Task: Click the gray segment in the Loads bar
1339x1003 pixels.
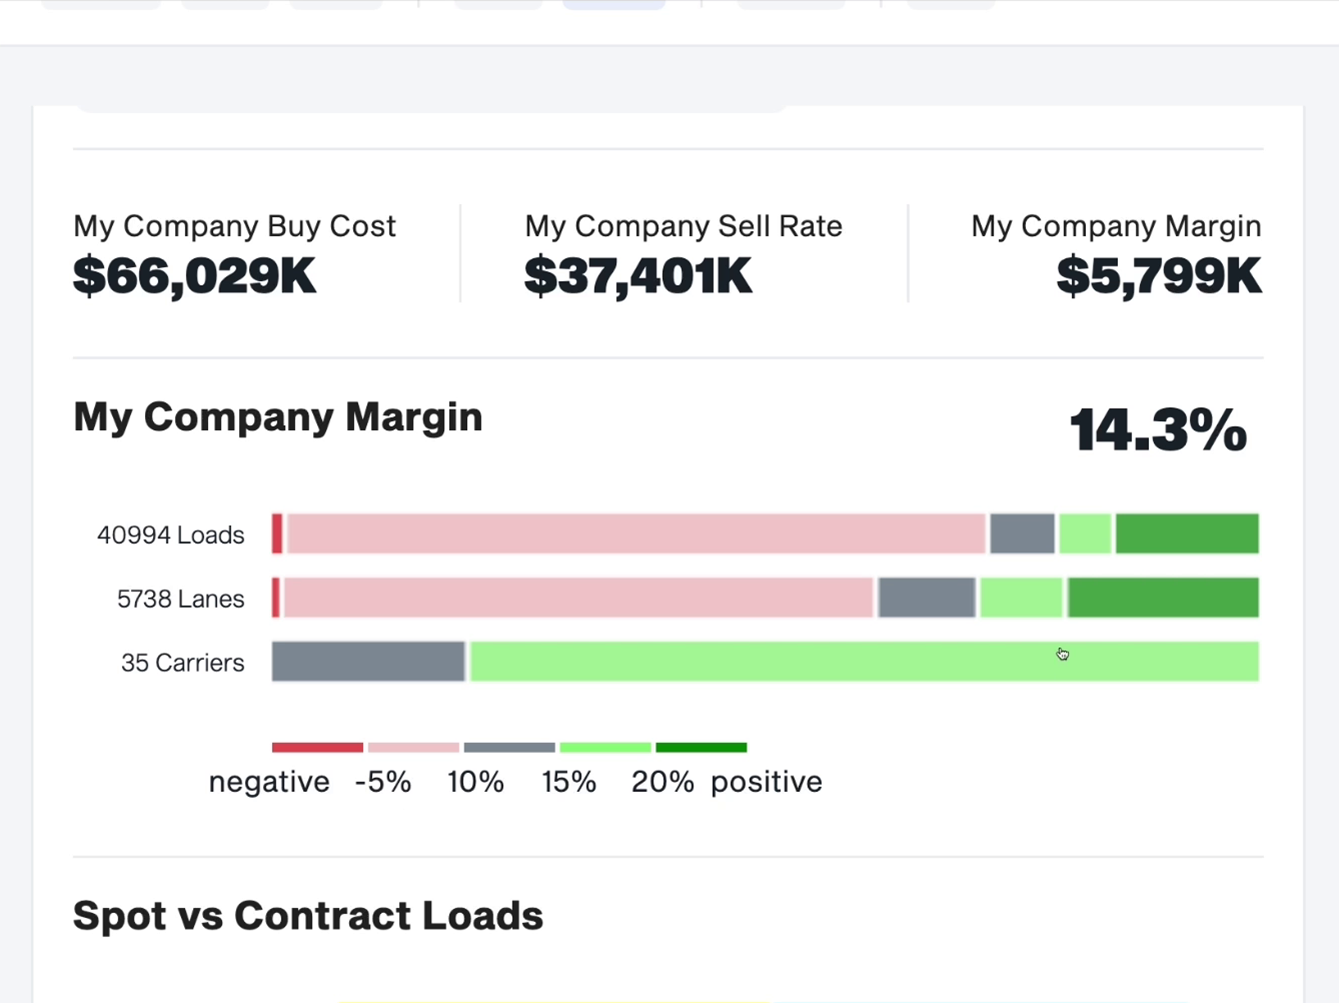Action: [x=1022, y=534]
